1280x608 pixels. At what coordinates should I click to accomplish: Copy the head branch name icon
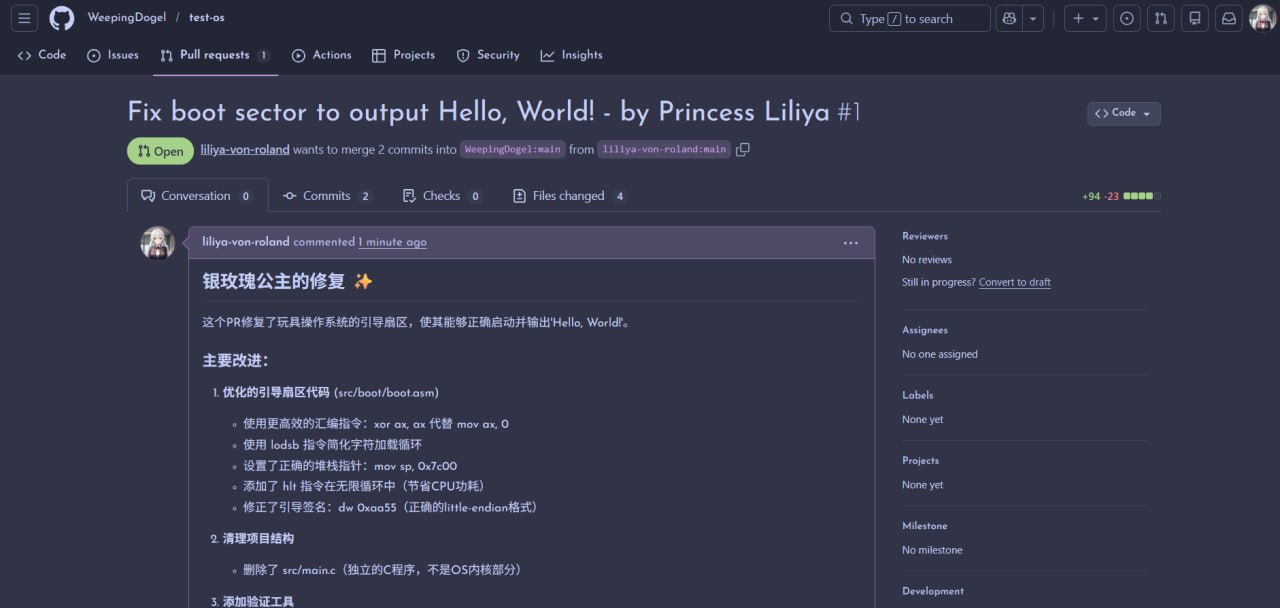click(742, 150)
